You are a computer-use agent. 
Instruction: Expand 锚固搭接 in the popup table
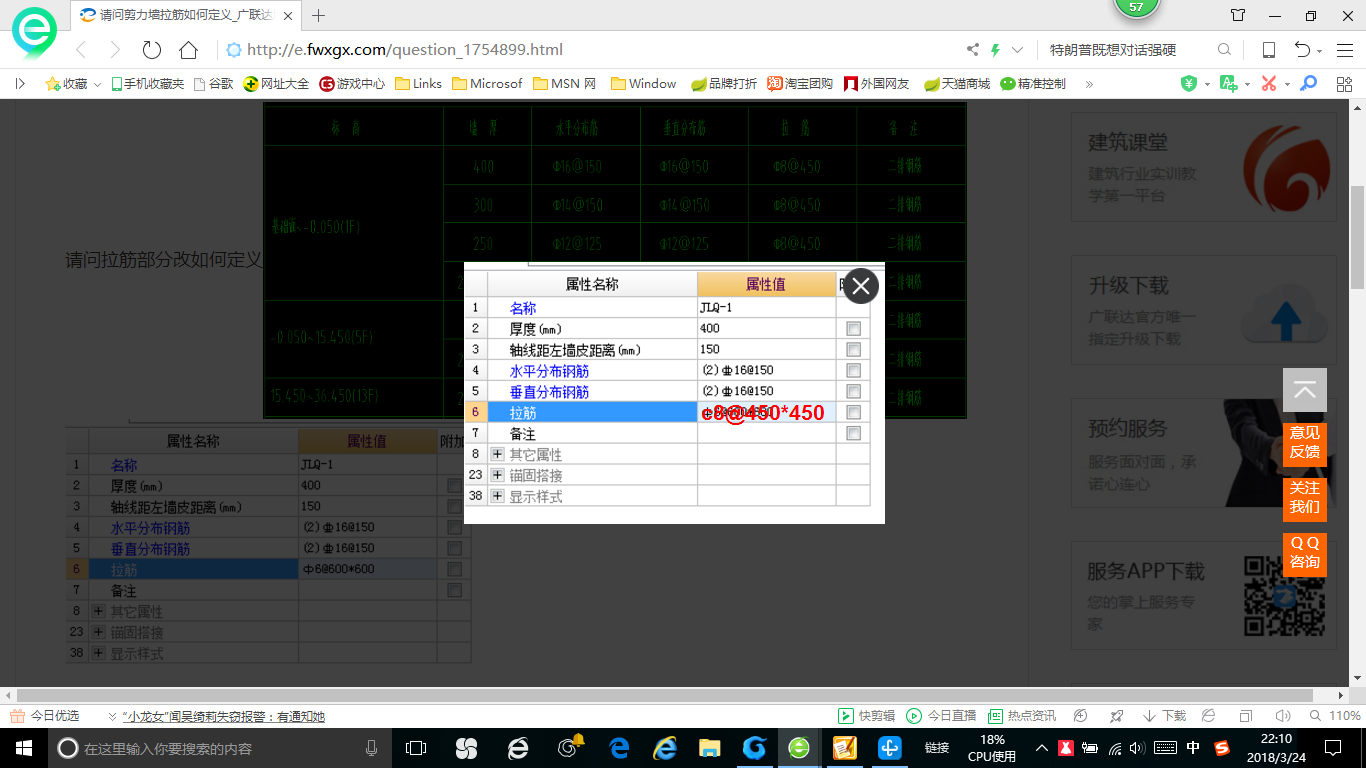[498, 475]
